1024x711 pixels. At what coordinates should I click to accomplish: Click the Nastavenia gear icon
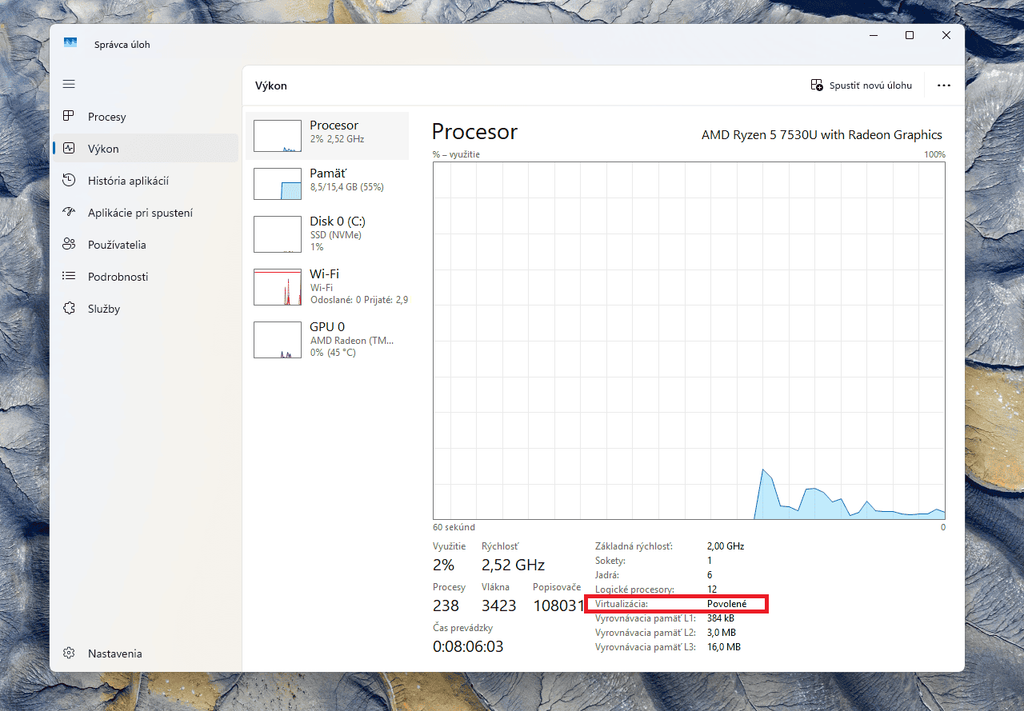tap(69, 653)
